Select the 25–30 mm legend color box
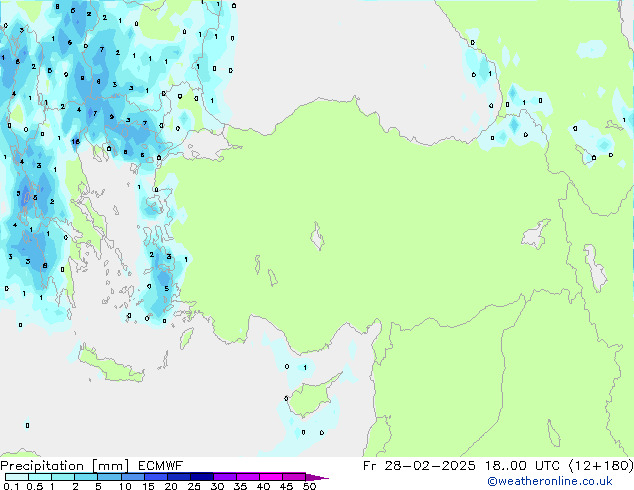This screenshot has height=490, width=634. point(202,477)
